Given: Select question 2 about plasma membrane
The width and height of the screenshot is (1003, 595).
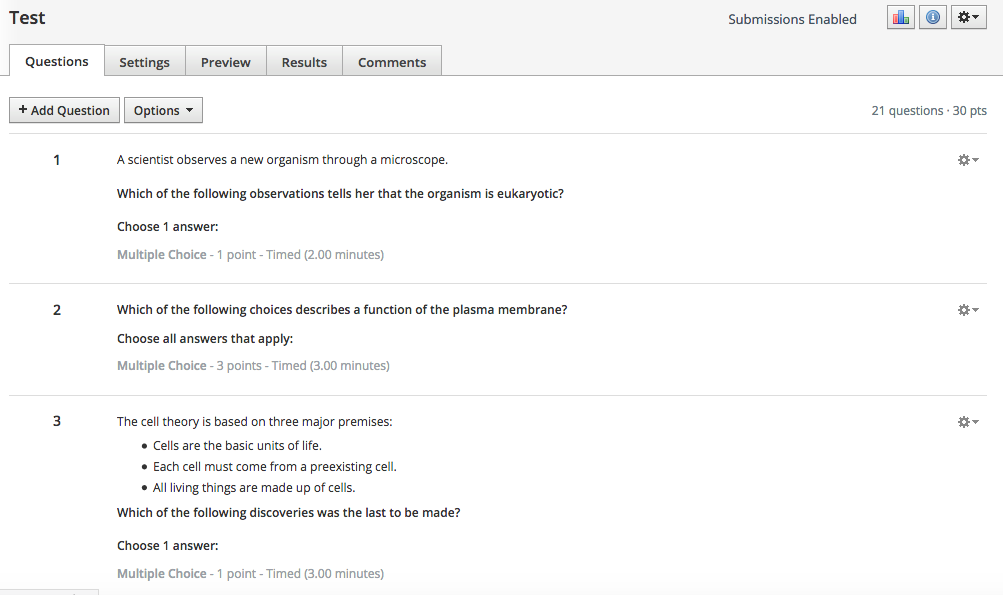Looking at the screenshot, I should click(342, 310).
